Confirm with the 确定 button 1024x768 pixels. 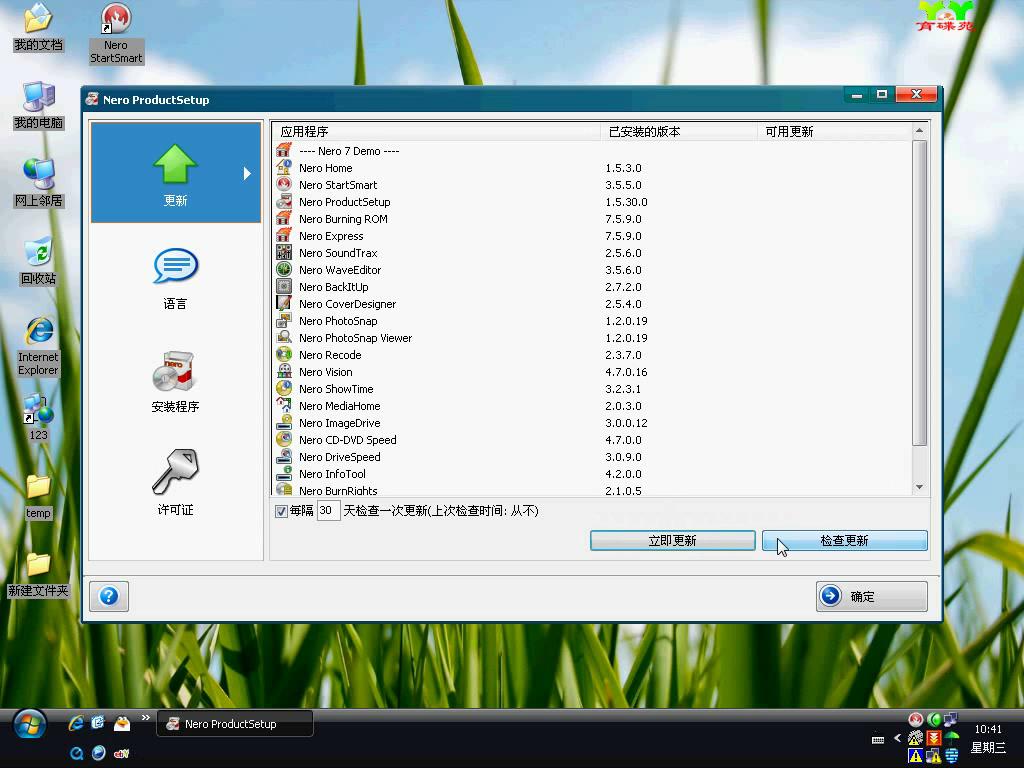click(x=872, y=596)
